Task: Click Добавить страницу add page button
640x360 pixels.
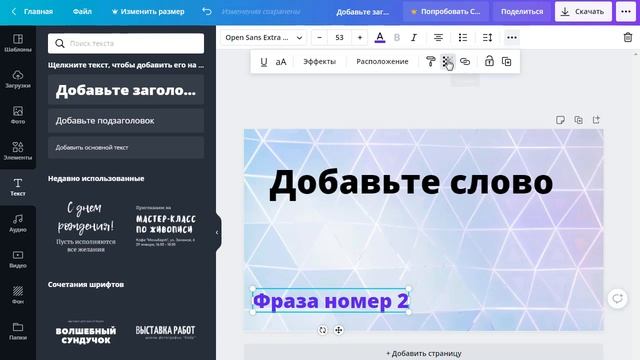Action: 423,353
